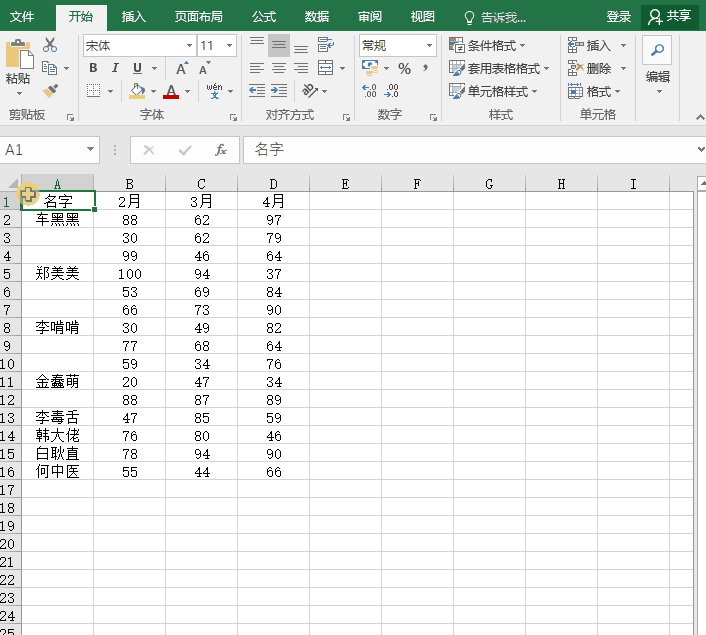Switch to the 数据 tab
Screen dimensions: 706x635
pos(317,17)
